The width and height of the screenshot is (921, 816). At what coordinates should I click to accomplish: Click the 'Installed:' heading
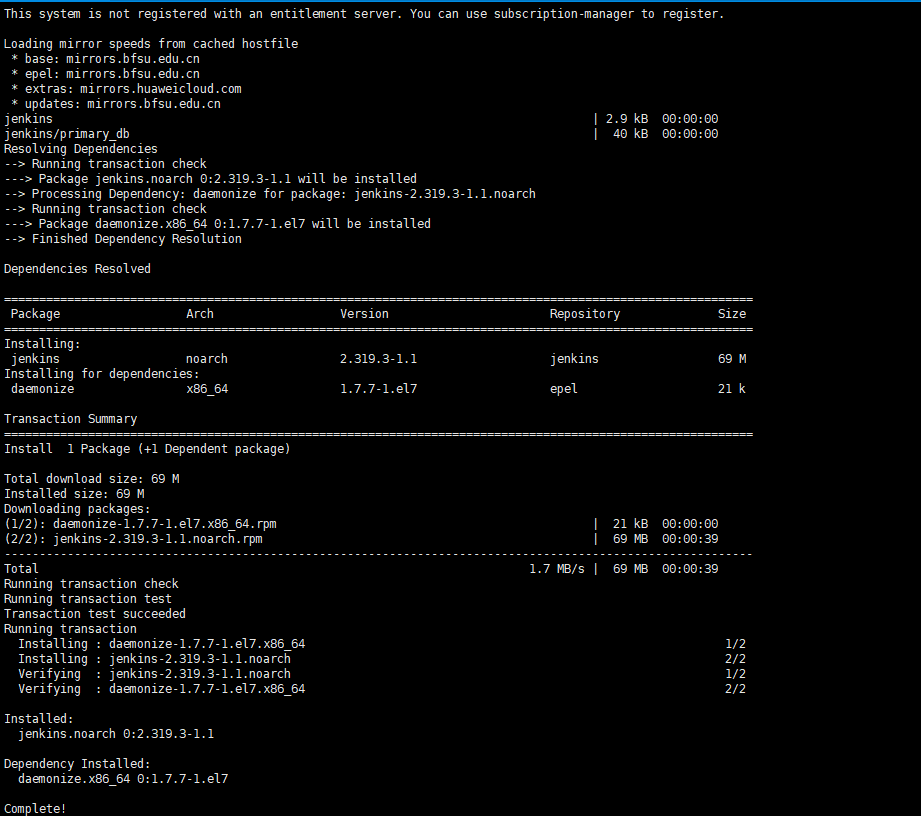(x=39, y=719)
